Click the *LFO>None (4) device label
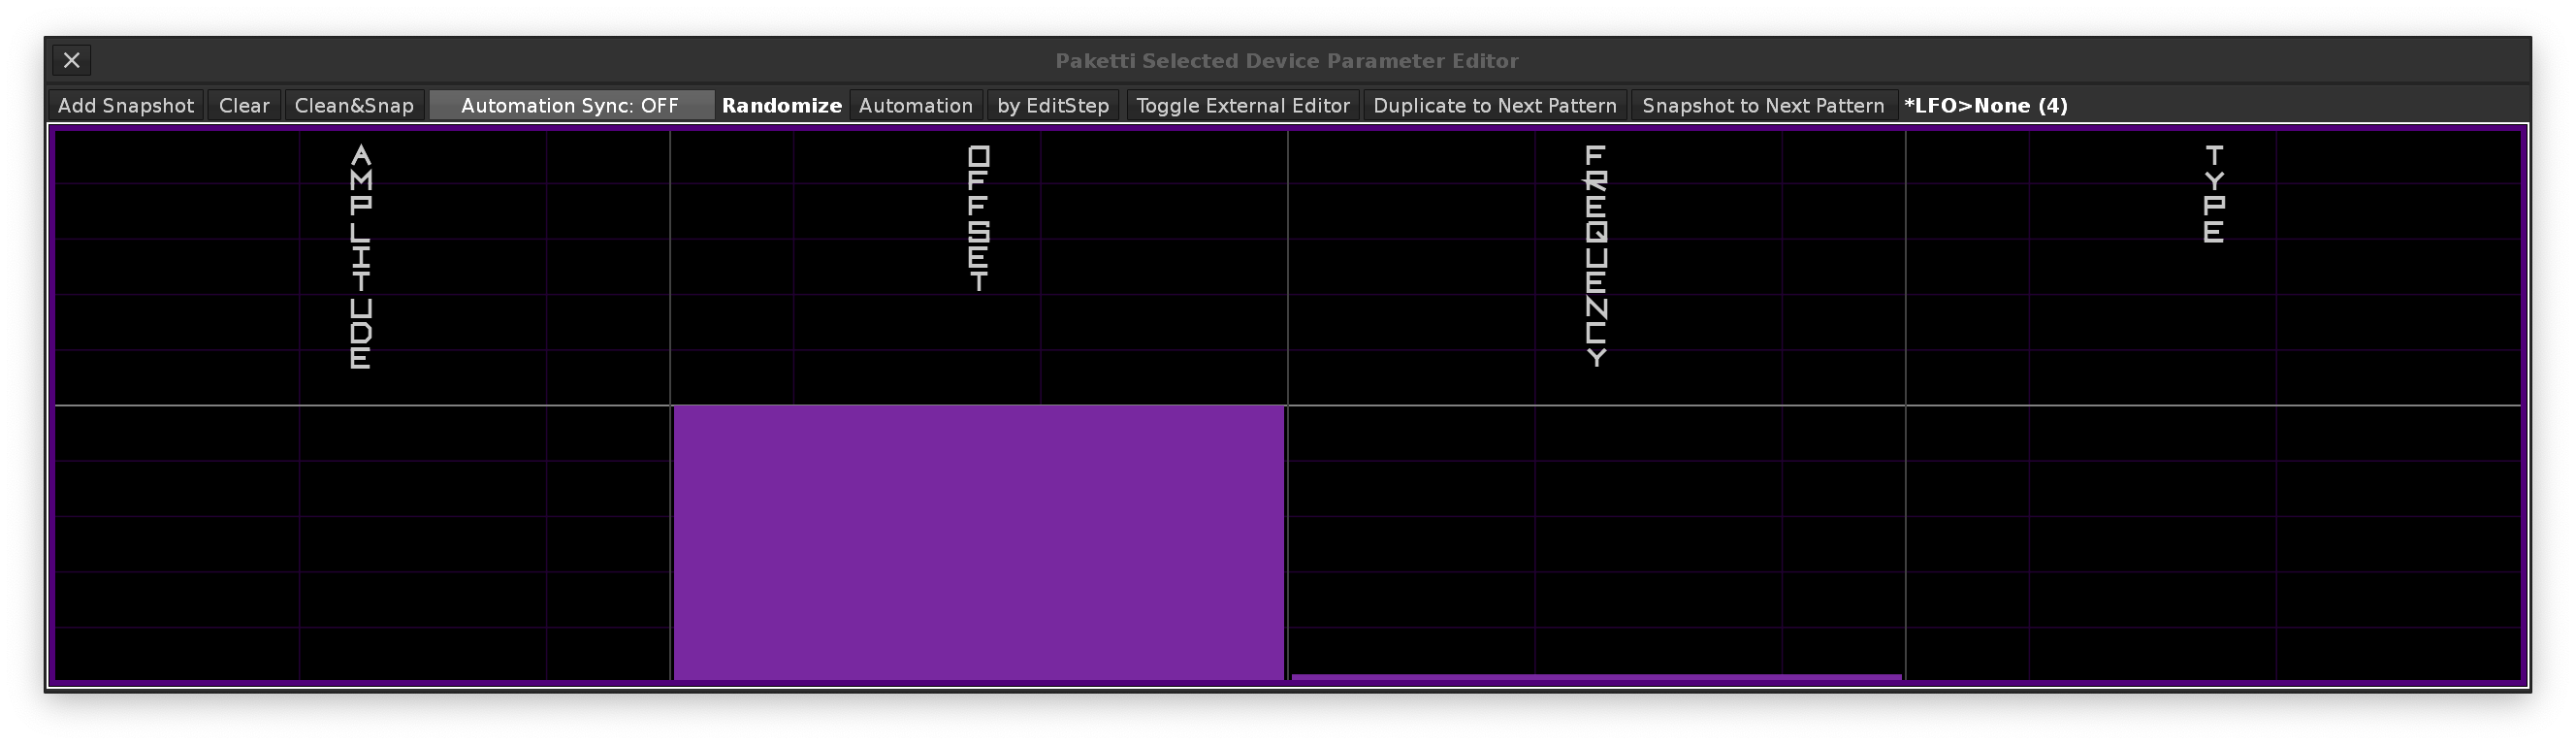This screenshot has height=745, width=2576. [x=1985, y=105]
